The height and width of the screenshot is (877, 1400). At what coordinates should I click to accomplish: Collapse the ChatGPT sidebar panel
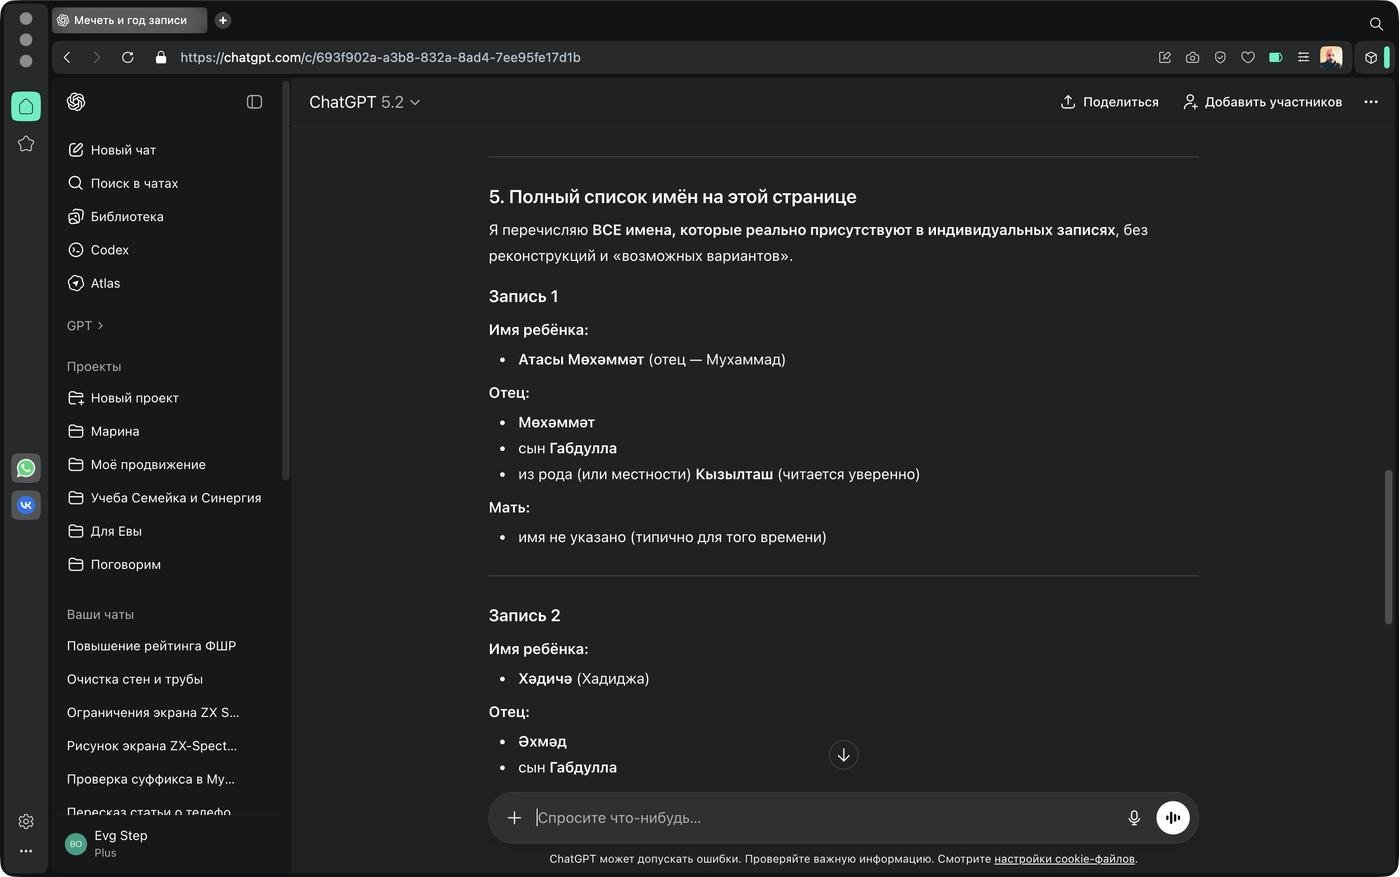254,102
